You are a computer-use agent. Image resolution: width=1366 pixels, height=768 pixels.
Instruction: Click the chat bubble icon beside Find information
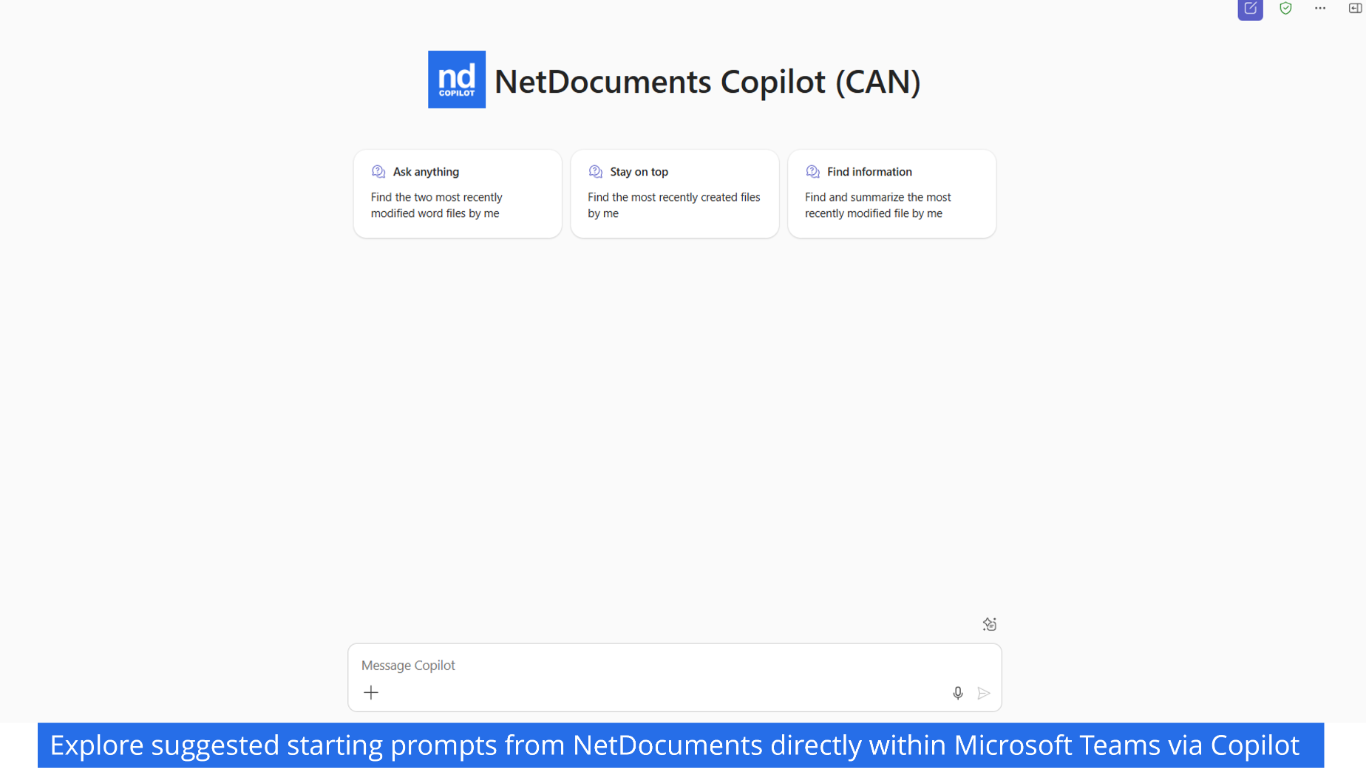pos(812,172)
